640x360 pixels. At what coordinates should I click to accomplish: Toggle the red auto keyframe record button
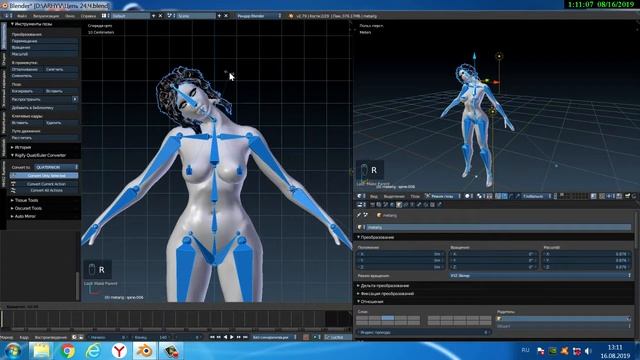(x=306, y=338)
